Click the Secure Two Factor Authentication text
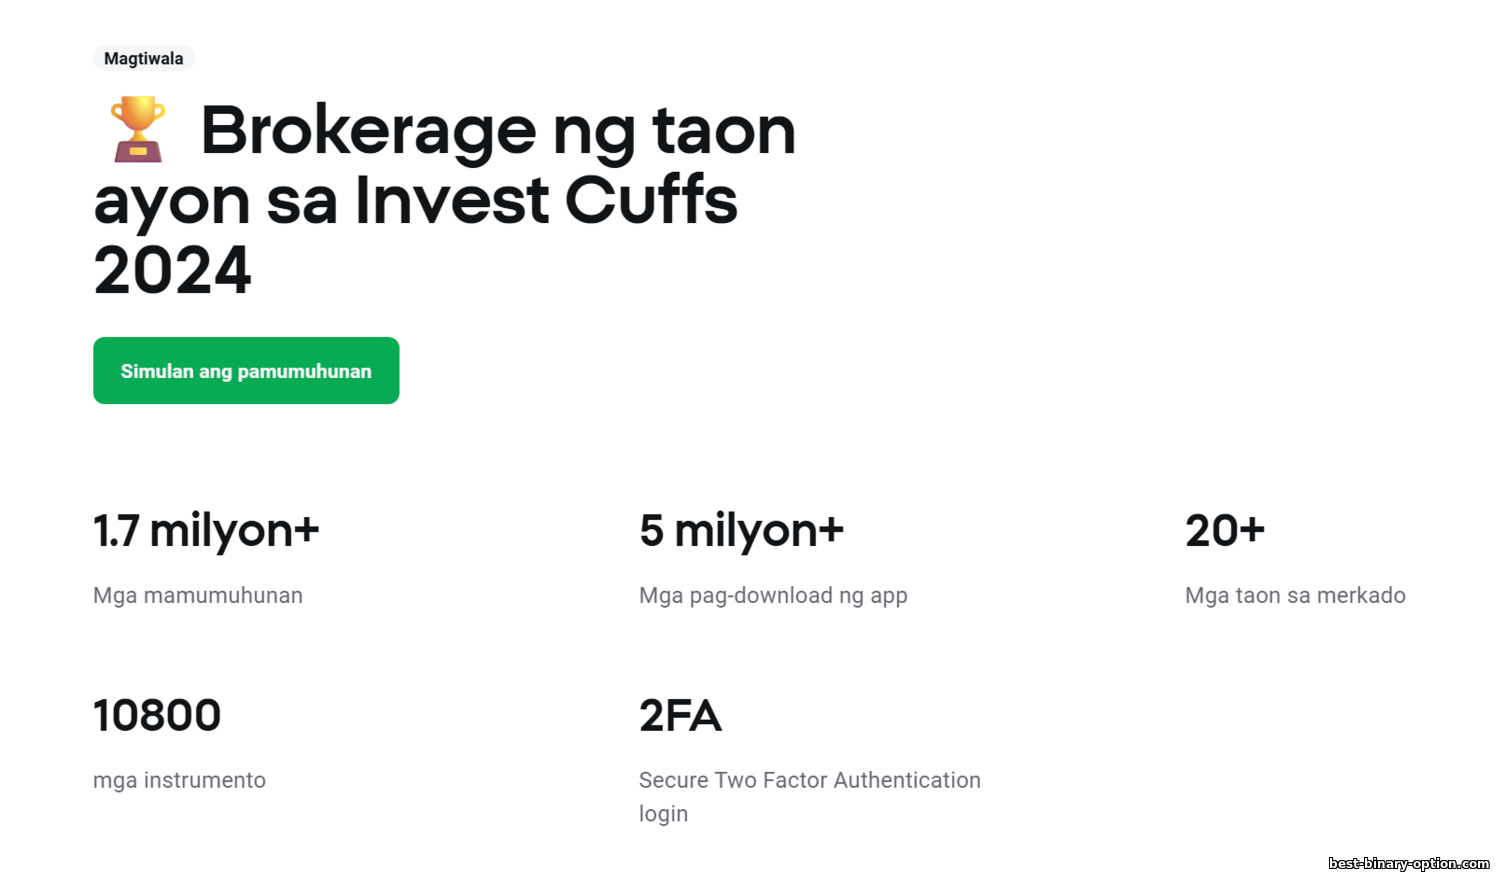 click(x=809, y=781)
